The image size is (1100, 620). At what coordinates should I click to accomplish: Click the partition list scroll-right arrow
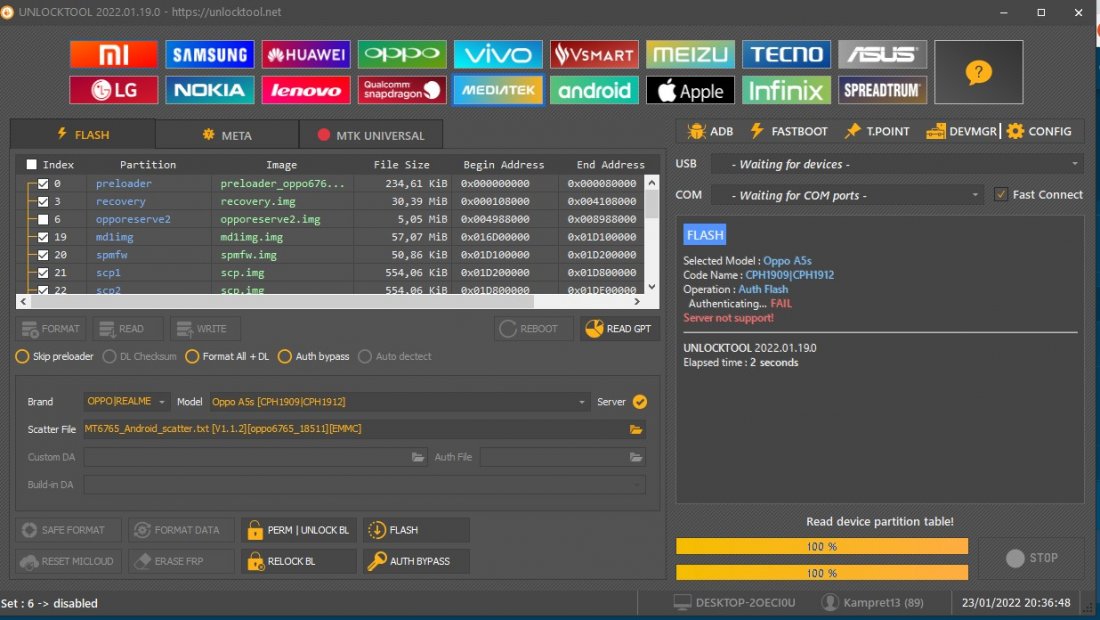pos(636,302)
